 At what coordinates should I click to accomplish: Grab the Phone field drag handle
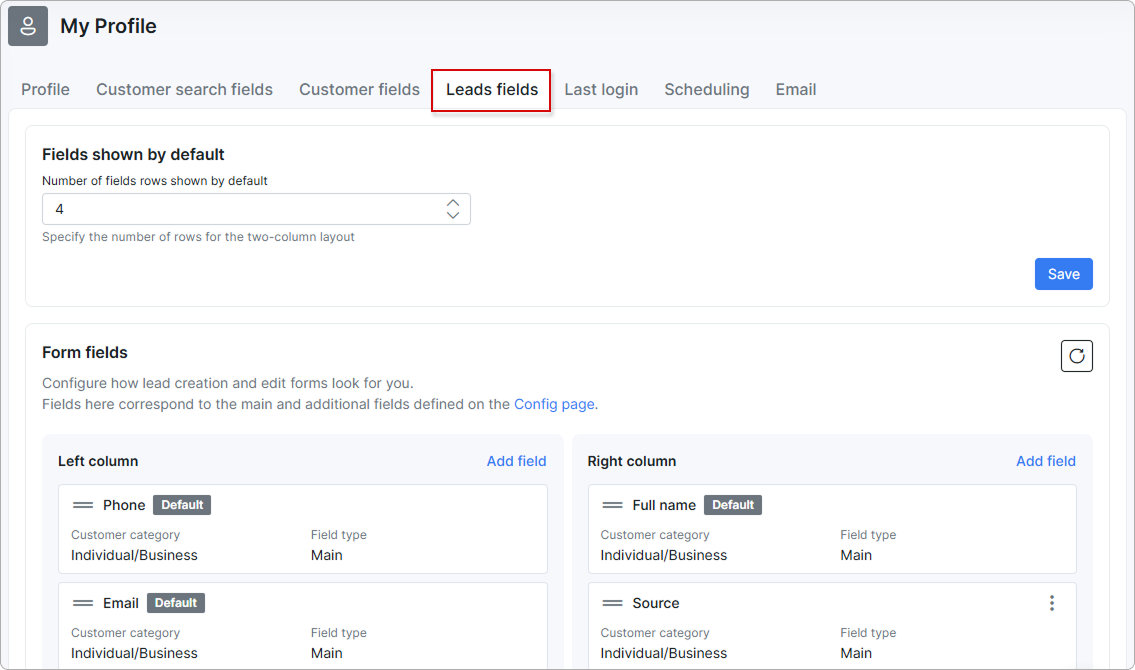coord(83,505)
